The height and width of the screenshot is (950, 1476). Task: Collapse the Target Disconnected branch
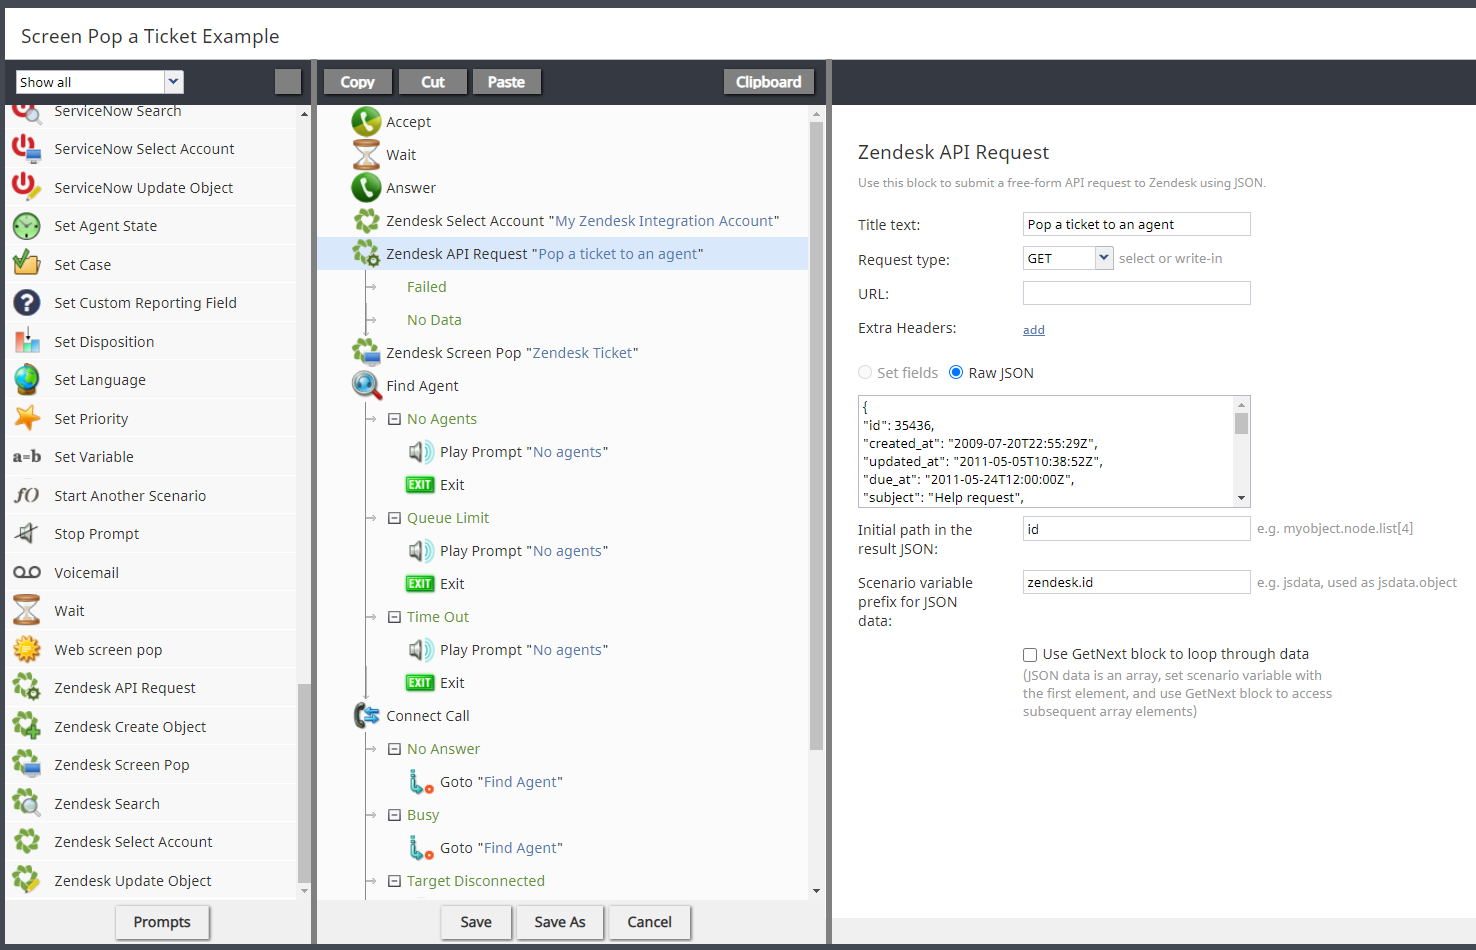[x=394, y=881]
